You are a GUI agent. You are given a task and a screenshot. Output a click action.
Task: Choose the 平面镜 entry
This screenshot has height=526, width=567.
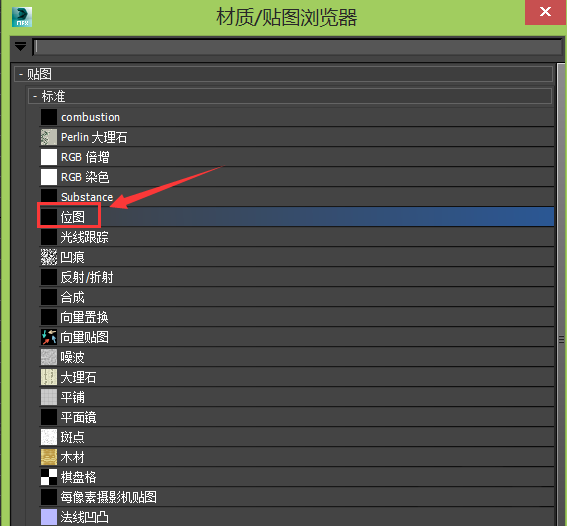(x=297, y=417)
